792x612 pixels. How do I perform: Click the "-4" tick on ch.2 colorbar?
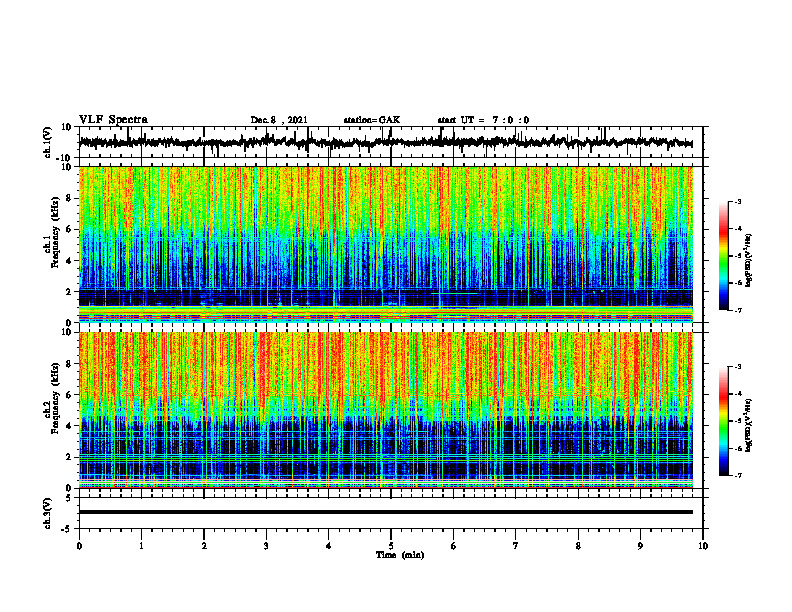pyautogui.click(x=738, y=394)
